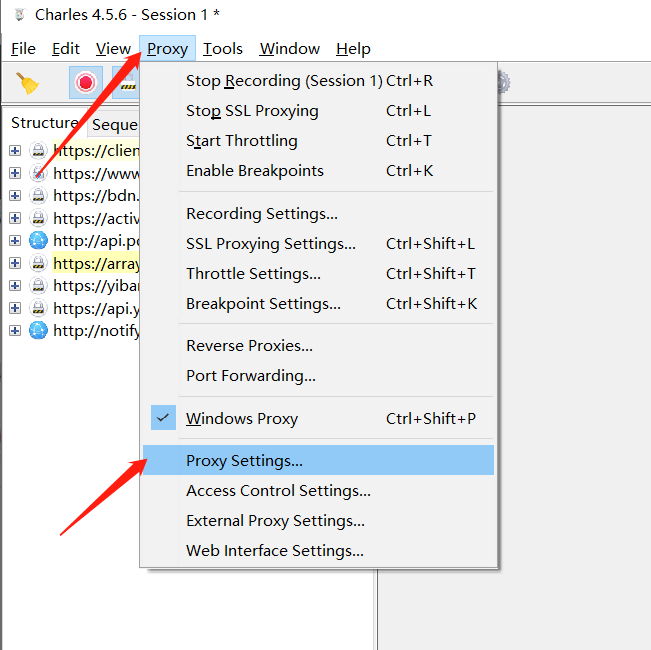Open External Proxy Settings...

pyautogui.click(x=318, y=520)
